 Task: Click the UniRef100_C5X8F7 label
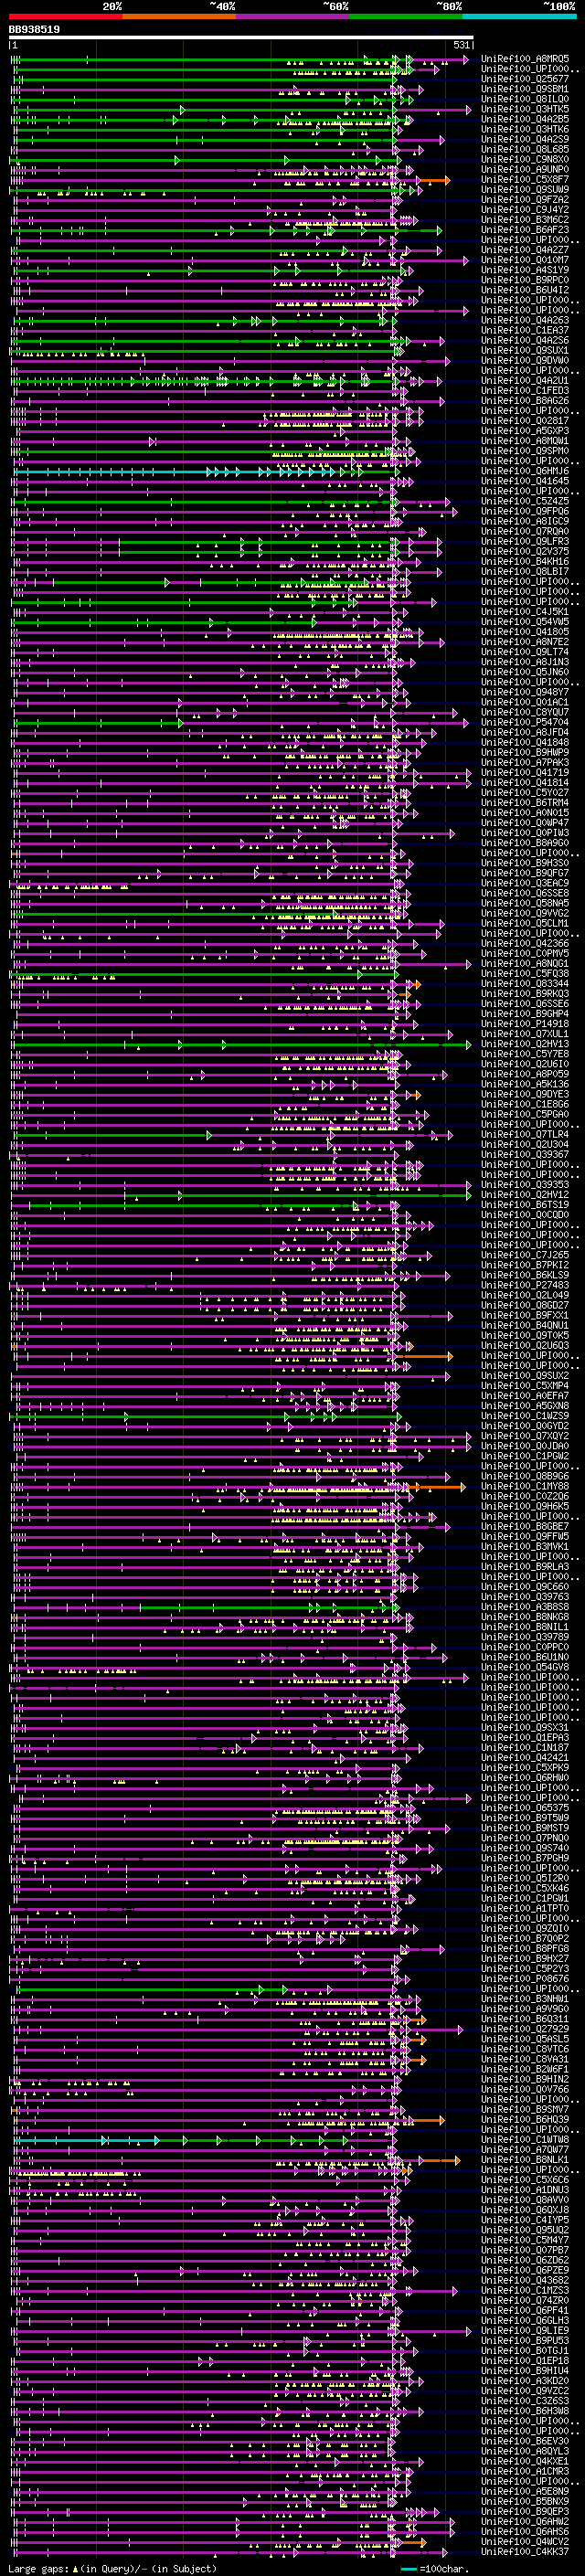point(525,179)
